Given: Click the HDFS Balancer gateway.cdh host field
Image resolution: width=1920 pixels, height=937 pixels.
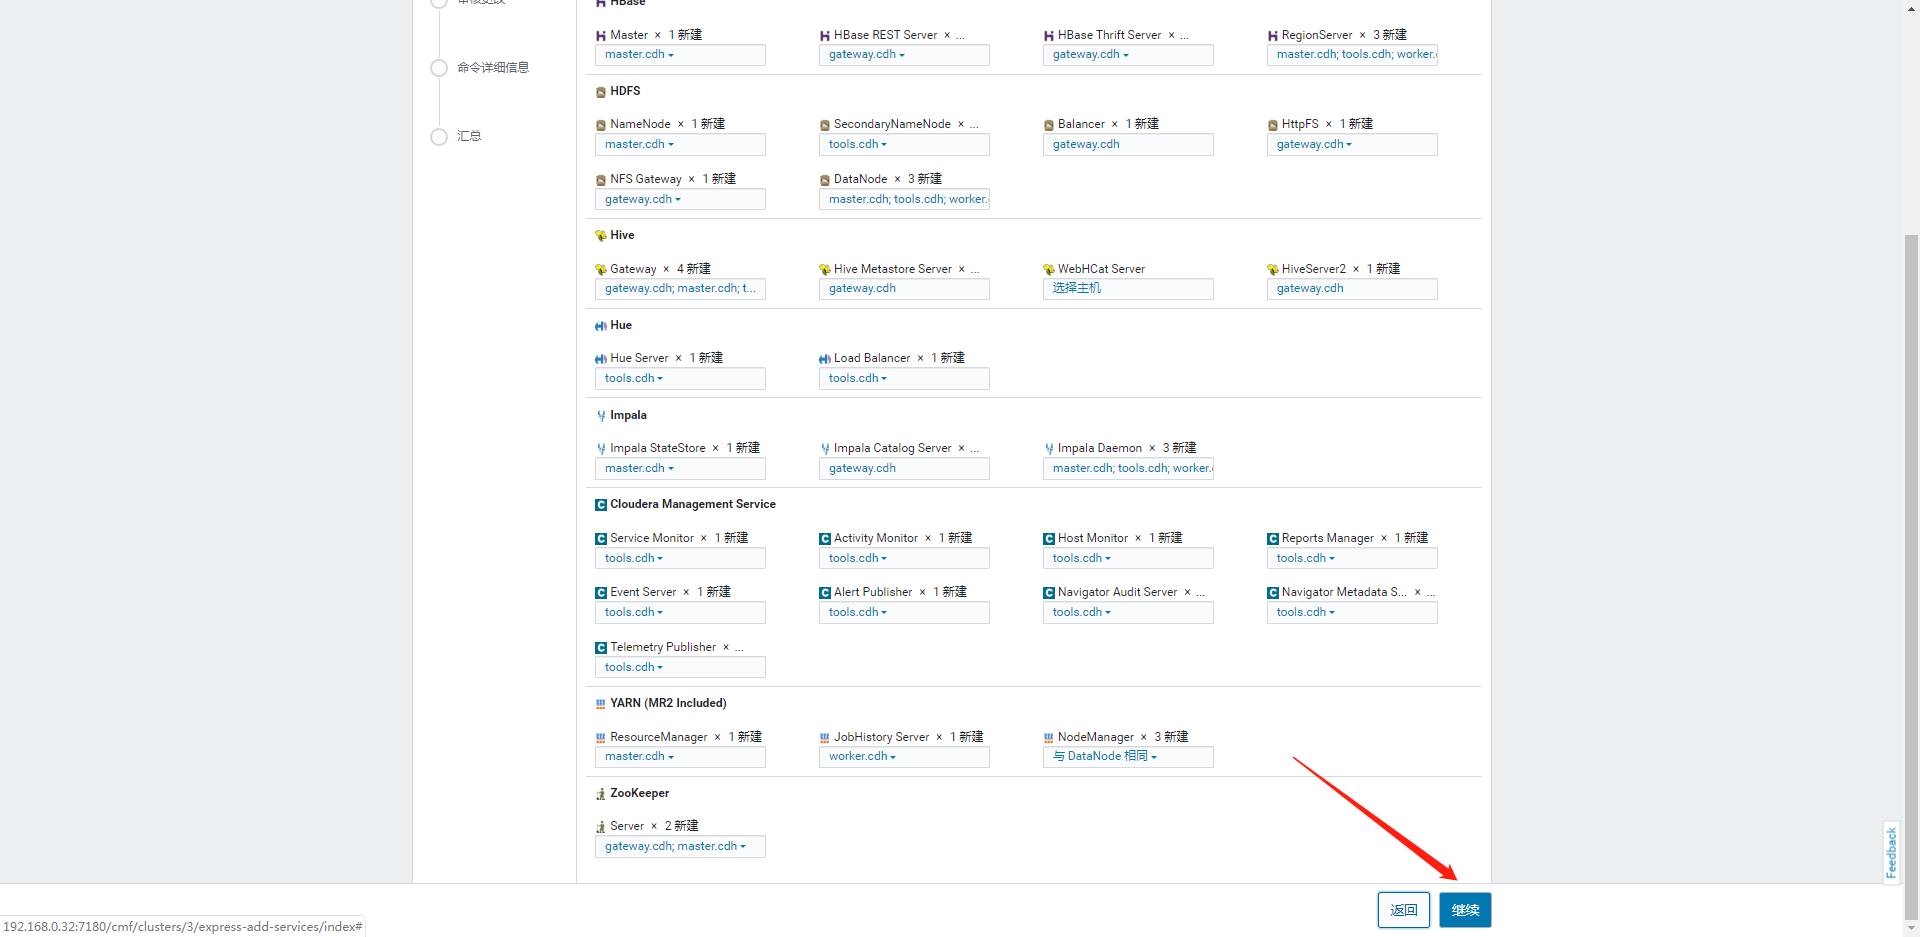Looking at the screenshot, I should [1128, 145].
